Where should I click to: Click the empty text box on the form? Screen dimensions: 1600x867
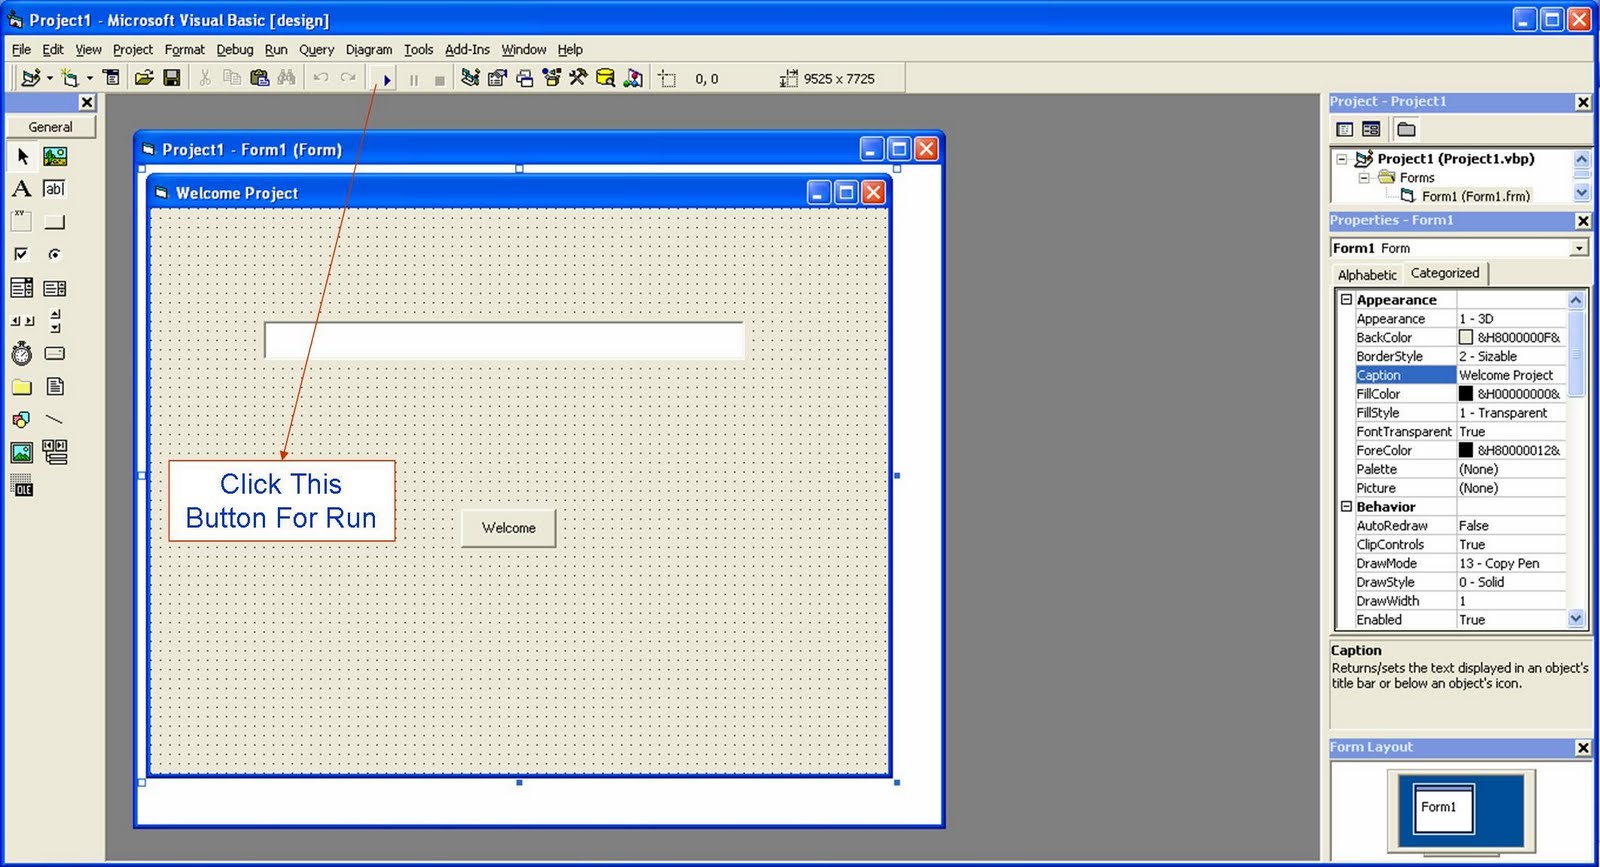pos(504,340)
